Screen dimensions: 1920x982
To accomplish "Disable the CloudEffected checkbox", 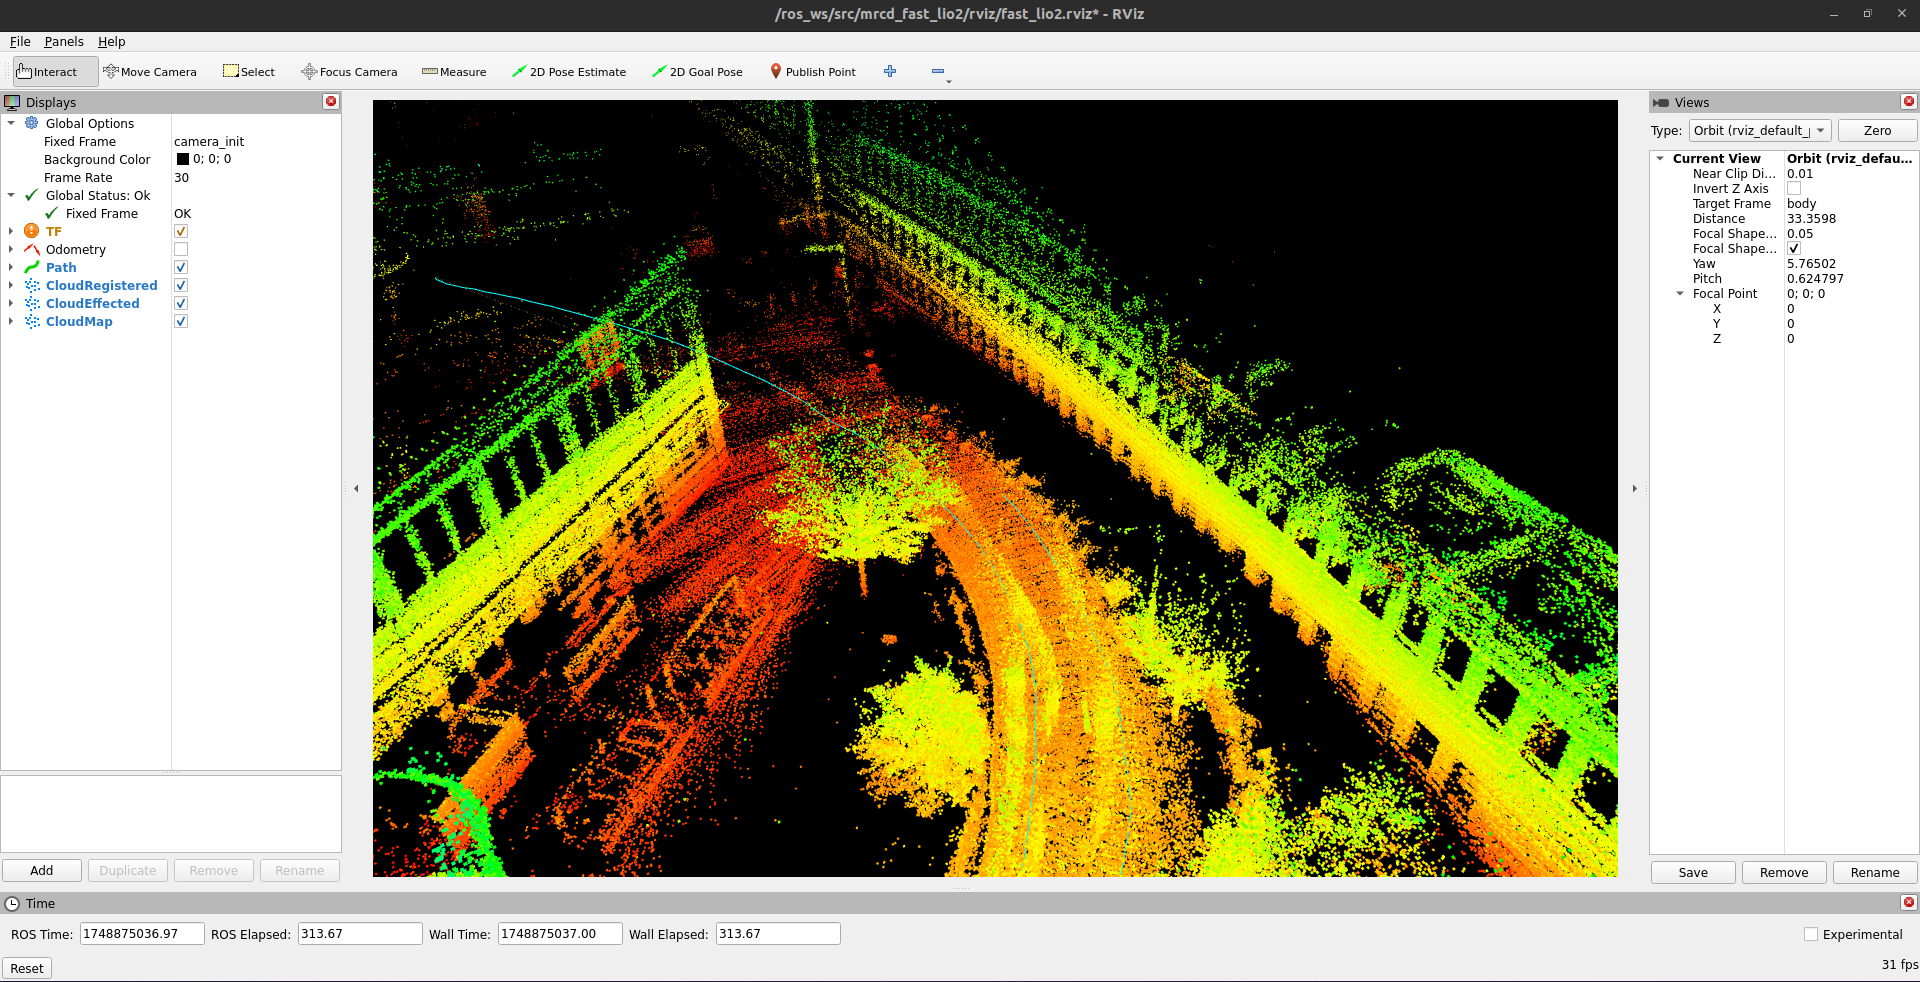I will 181,303.
